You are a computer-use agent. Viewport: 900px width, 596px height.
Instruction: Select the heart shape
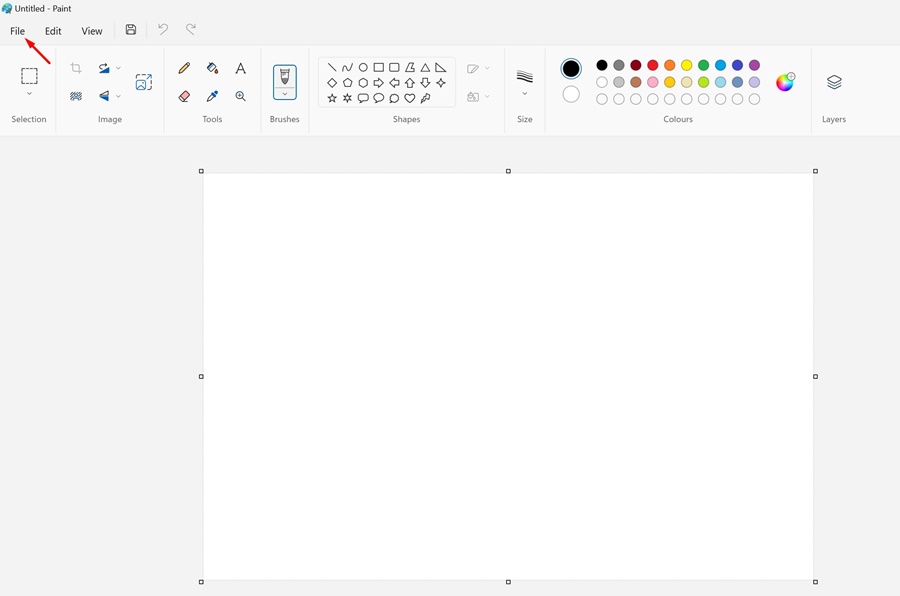410,98
